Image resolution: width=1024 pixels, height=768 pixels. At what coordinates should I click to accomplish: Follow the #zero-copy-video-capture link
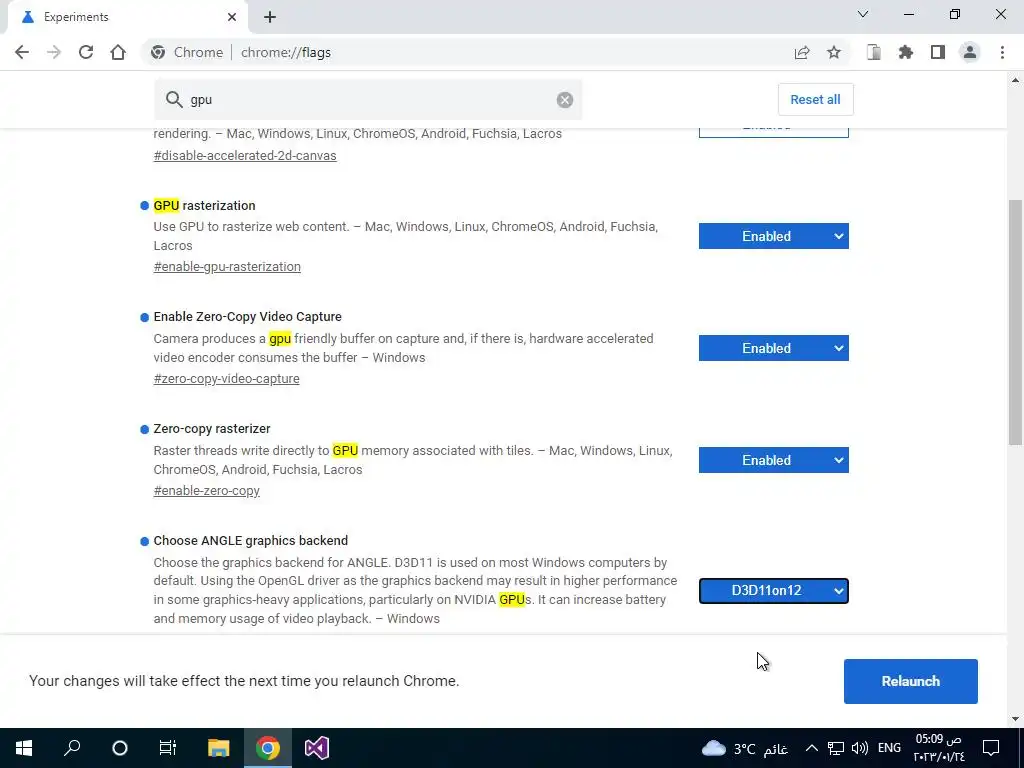coord(226,379)
